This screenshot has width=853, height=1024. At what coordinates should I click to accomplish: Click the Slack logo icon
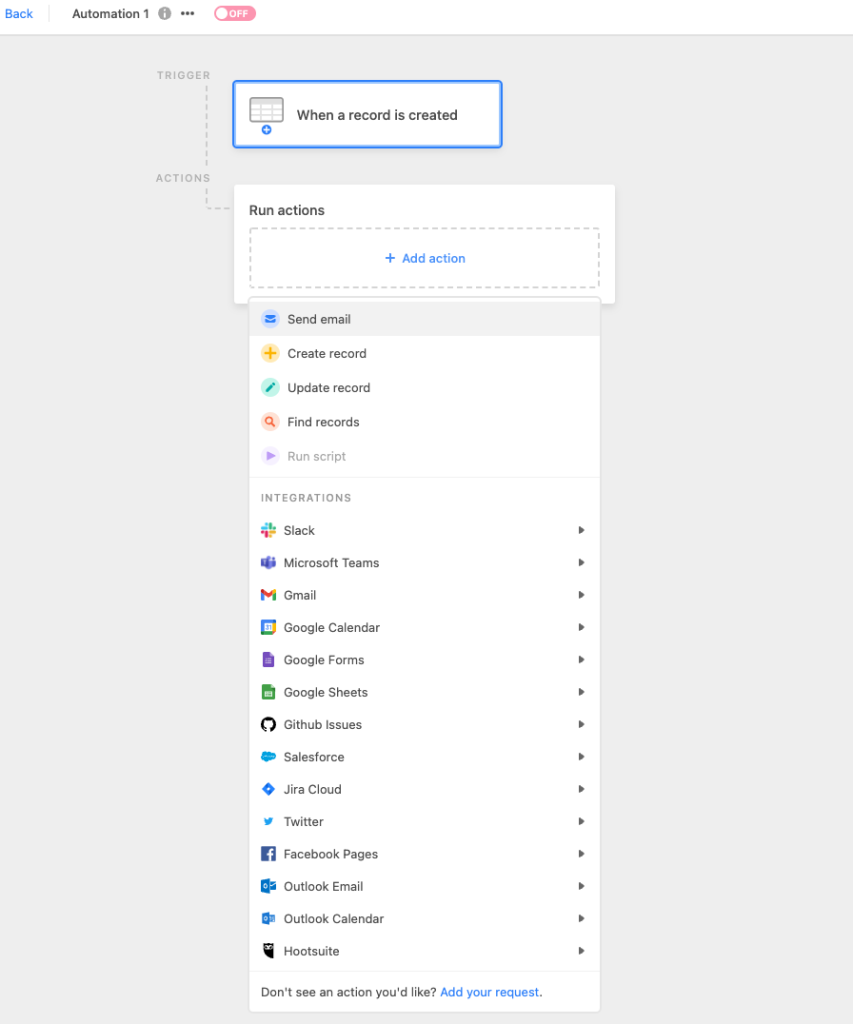tap(268, 530)
